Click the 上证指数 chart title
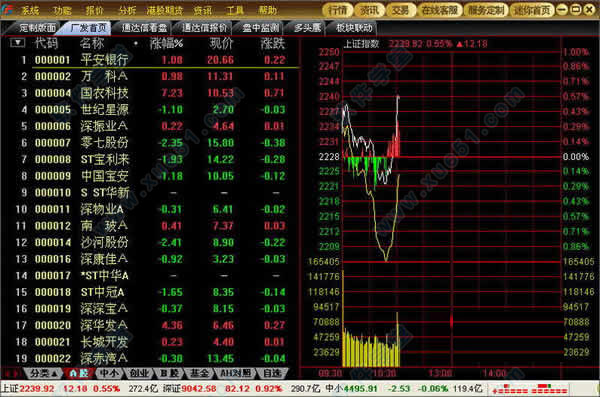This screenshot has height=397, width=600. [361, 44]
